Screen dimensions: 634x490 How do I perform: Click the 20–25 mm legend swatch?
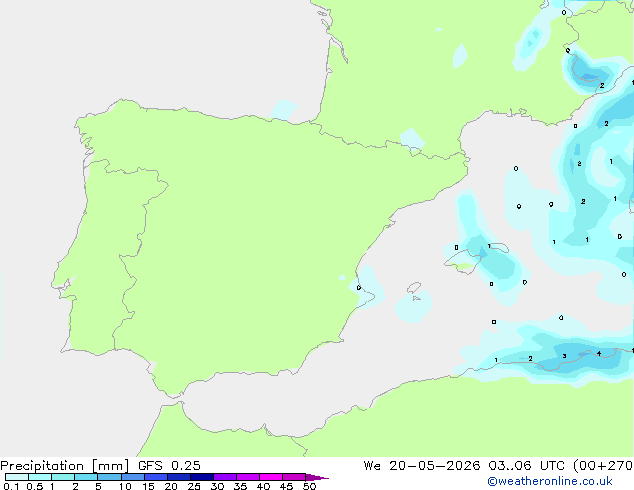[178, 477]
